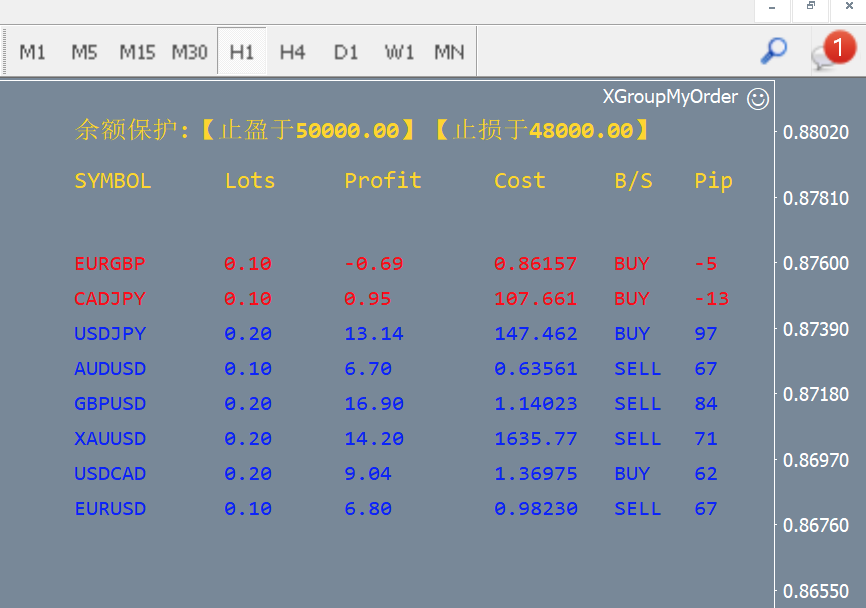The image size is (866, 608).
Task: Open the search magnifier icon
Action: click(x=773, y=51)
